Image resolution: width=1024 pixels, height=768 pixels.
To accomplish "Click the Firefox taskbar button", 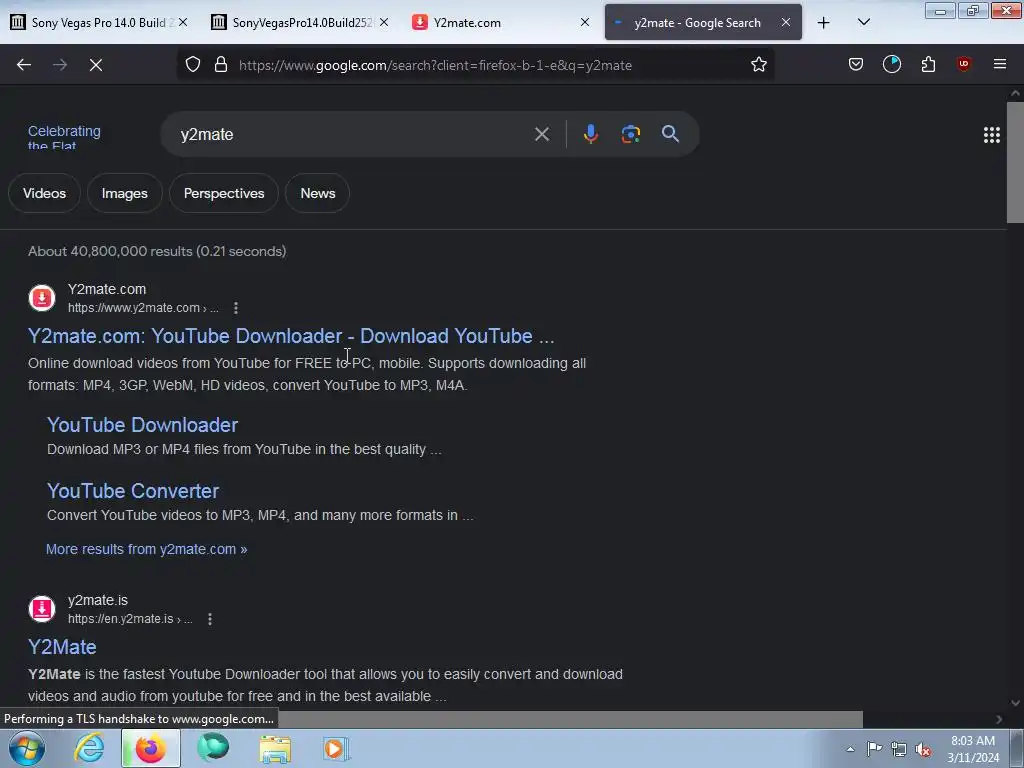I will pyautogui.click(x=150, y=748).
